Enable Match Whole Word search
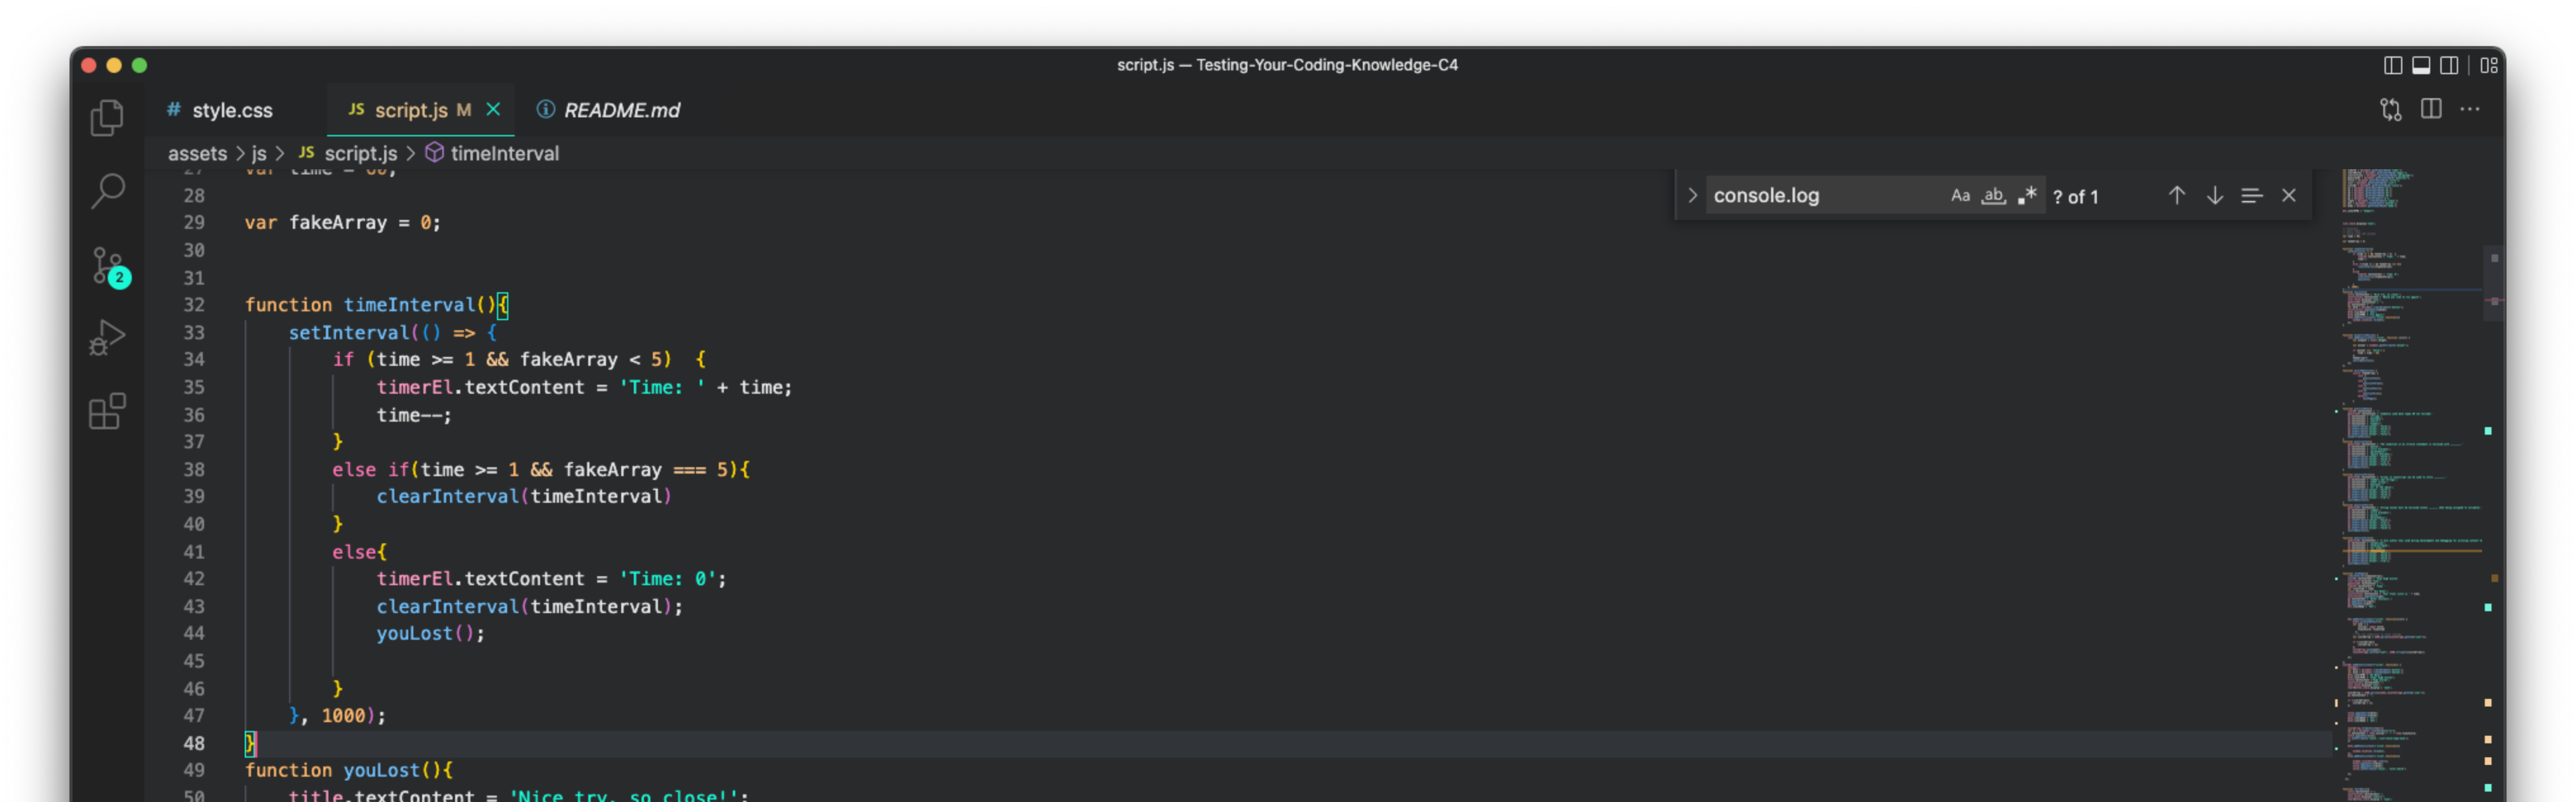Screen dimensions: 2576x802 click(1993, 195)
